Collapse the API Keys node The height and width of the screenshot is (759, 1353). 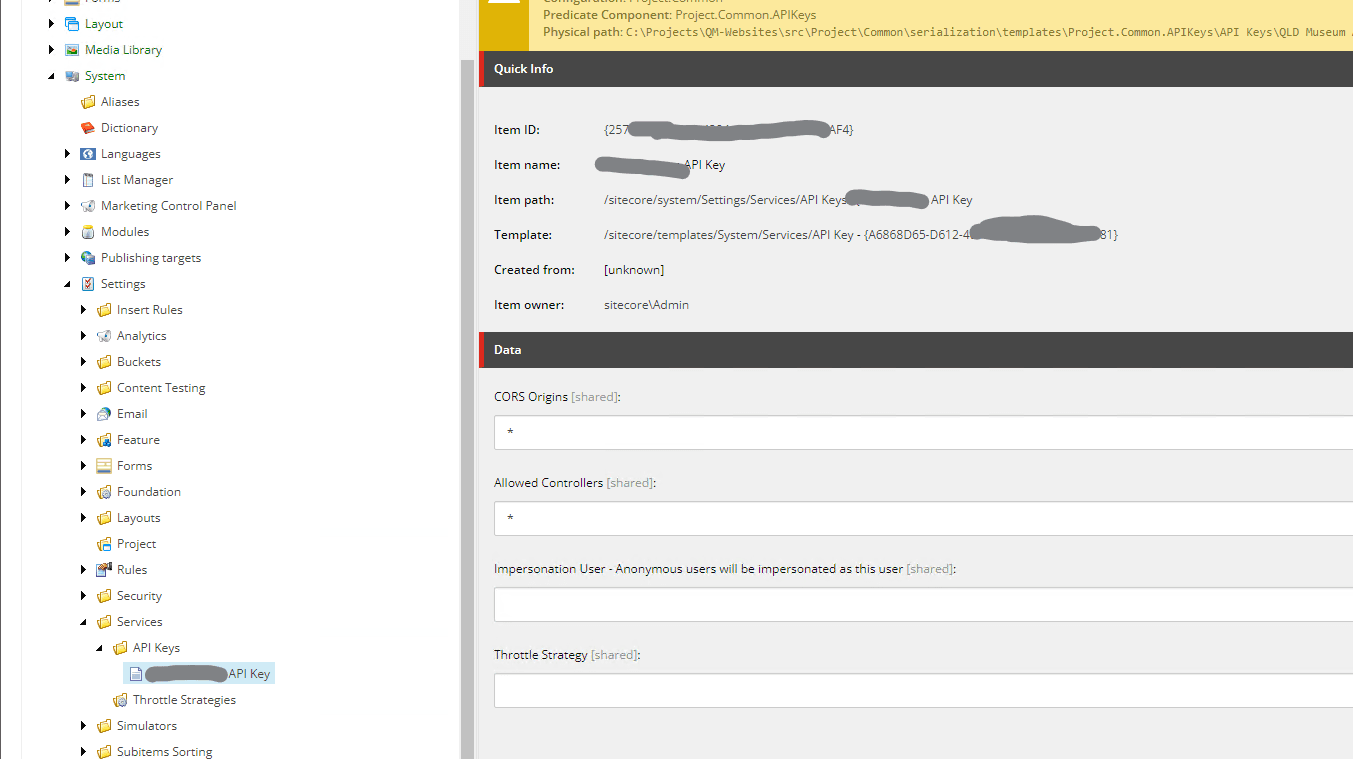[100, 648]
